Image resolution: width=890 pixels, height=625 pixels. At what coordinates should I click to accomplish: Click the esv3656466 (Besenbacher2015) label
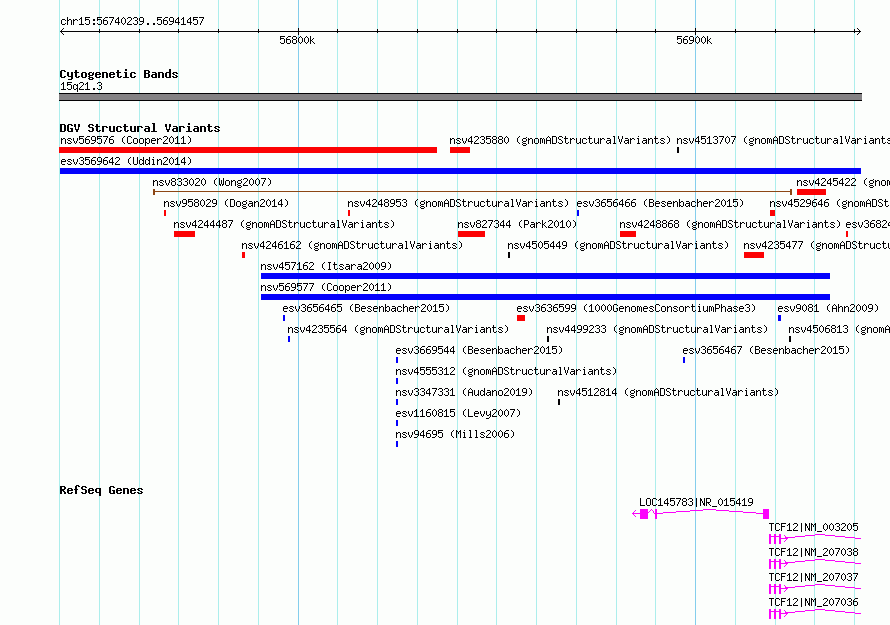[660, 203]
